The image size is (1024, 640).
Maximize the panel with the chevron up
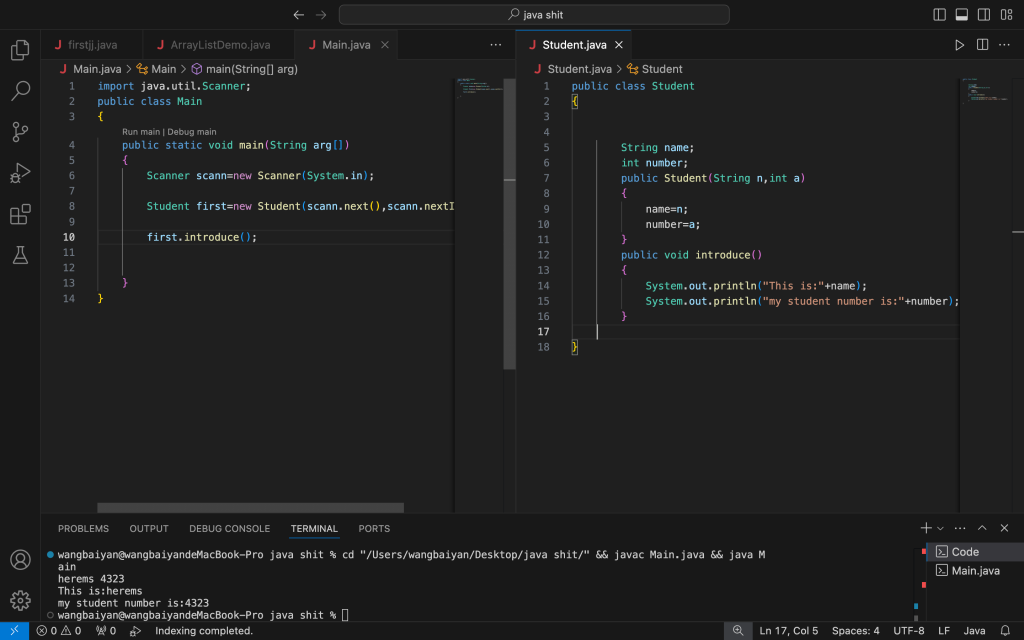tap(982, 528)
